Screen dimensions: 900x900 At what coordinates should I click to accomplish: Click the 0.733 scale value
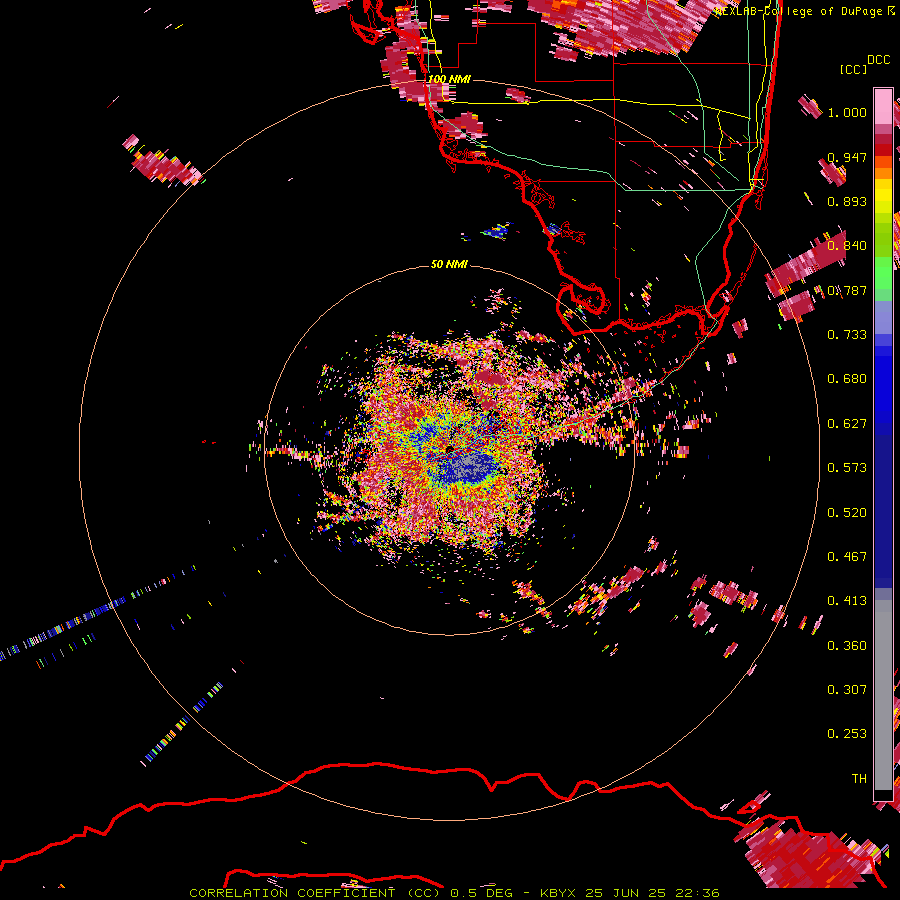tap(847, 335)
